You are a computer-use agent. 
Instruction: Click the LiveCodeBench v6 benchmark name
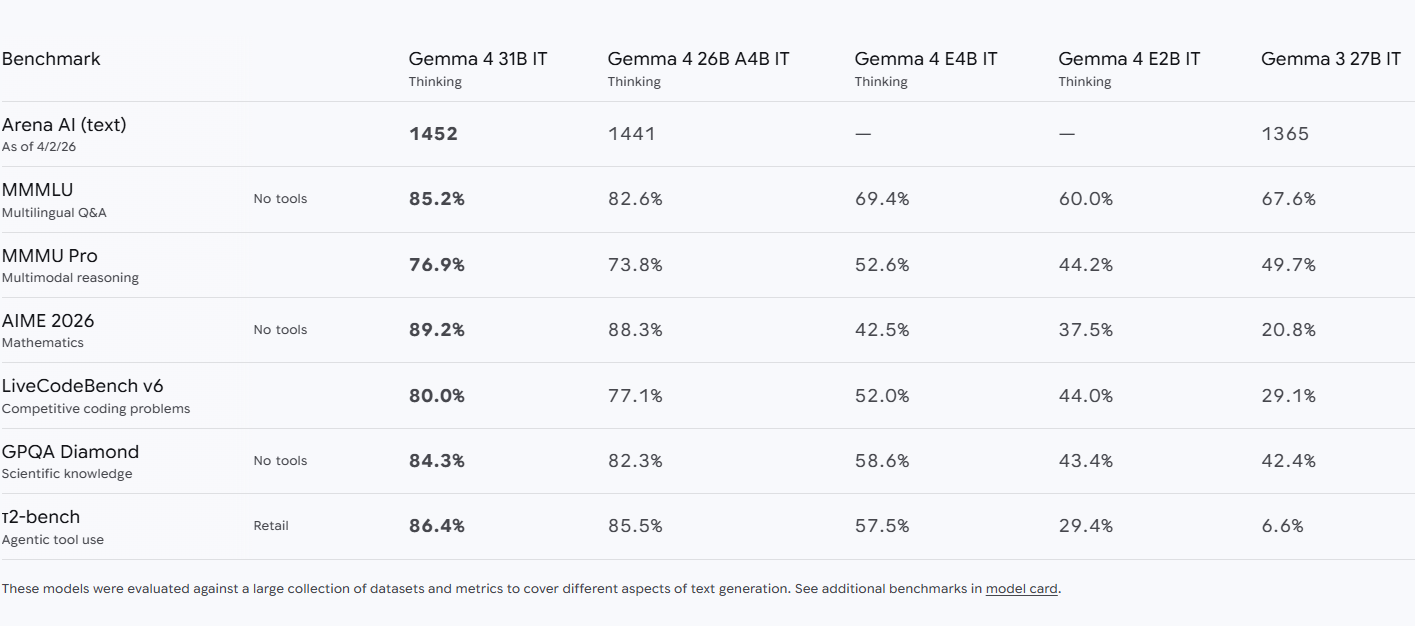(x=82, y=386)
